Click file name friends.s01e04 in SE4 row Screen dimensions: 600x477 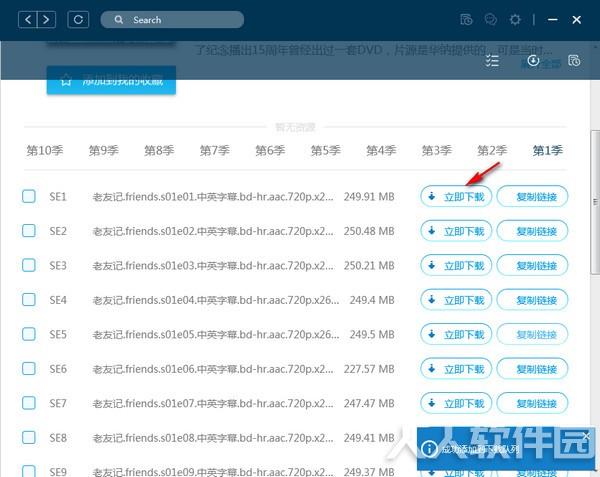click(x=216, y=300)
